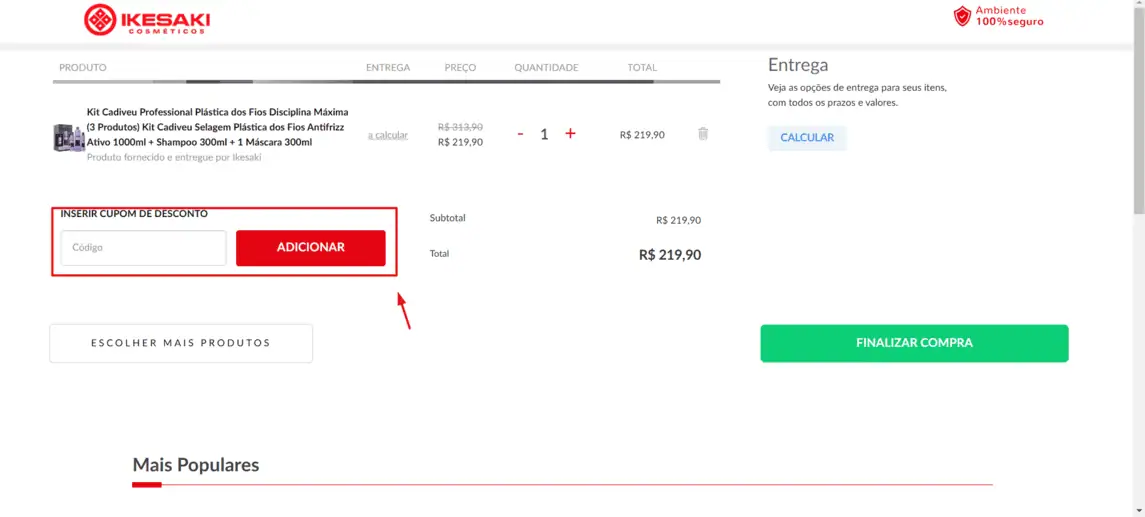Click 'Produto fornecido e entregue por Ikesaki' text
Screen dimensions: 1145x517
[174, 157]
